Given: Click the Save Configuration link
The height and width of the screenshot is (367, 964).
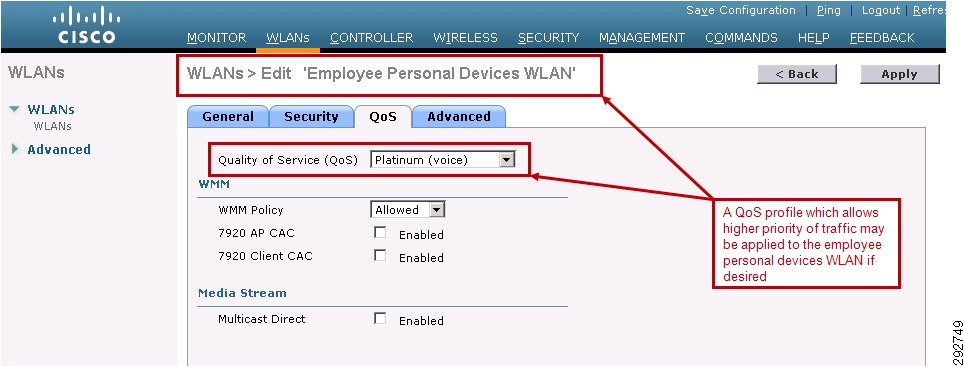Looking at the screenshot, I should [741, 10].
